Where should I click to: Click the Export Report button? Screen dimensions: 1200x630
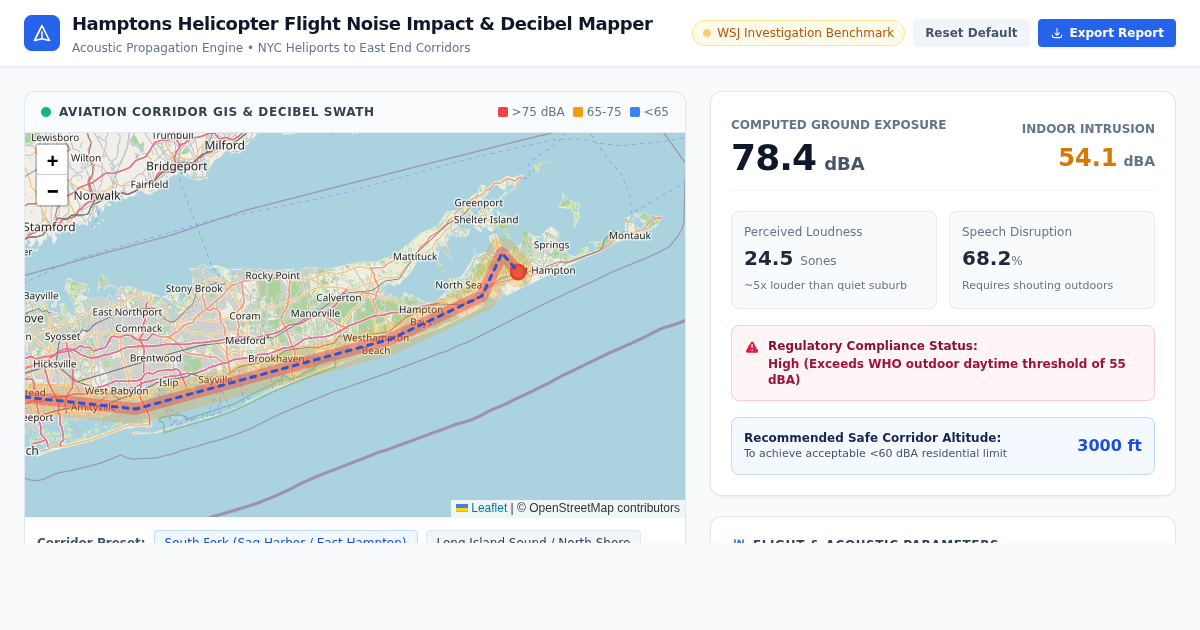pyautogui.click(x=1107, y=33)
